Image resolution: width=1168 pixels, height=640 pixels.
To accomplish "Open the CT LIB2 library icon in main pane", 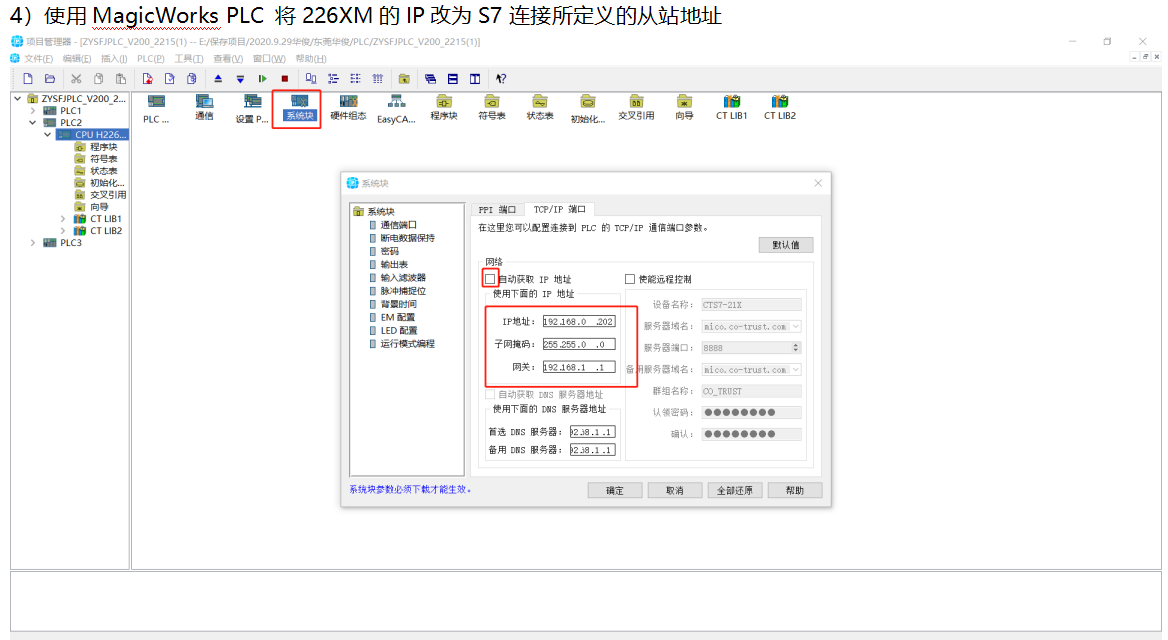I will (x=780, y=107).
